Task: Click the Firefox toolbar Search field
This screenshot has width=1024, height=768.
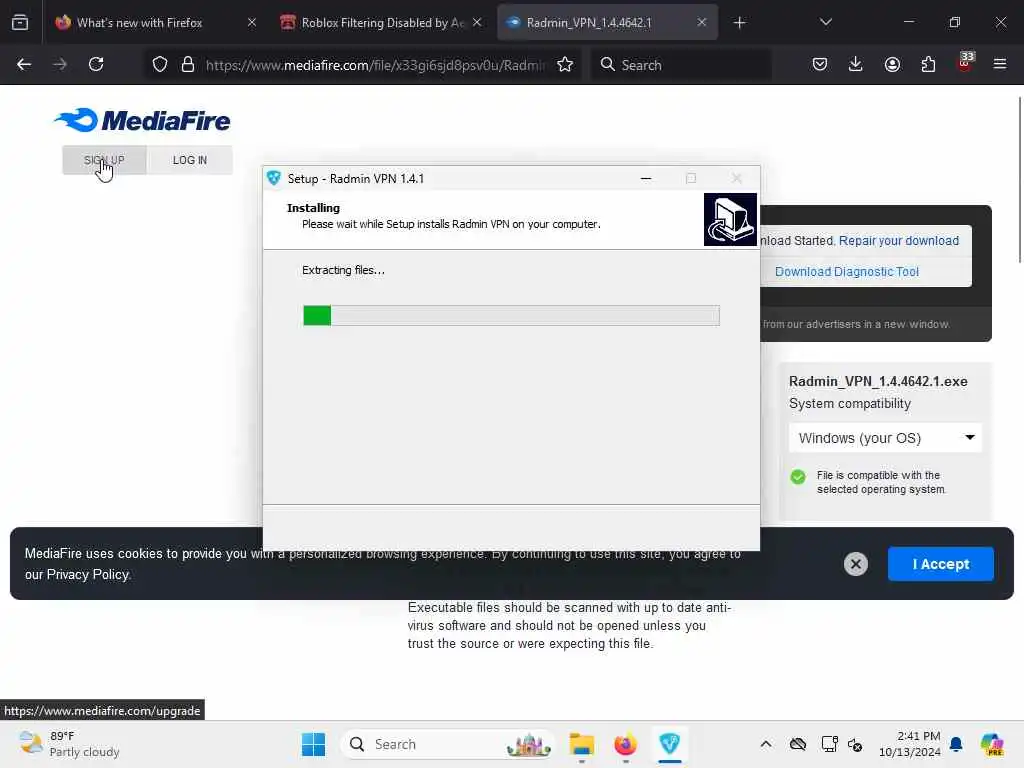Action: 681,65
